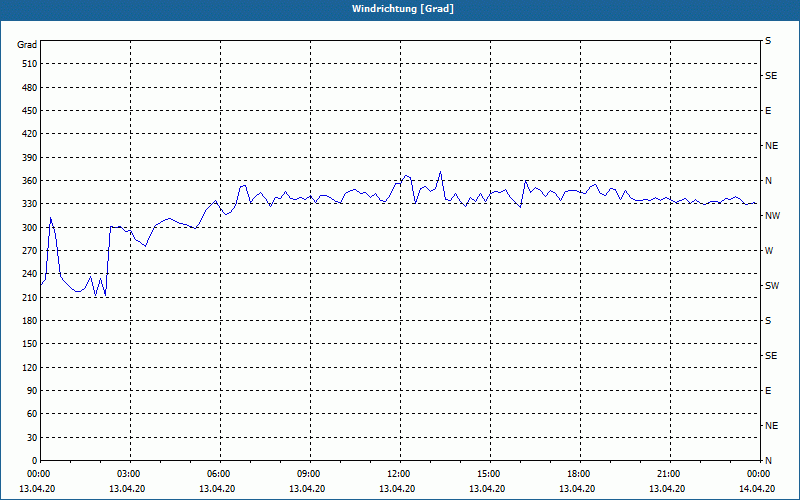The width and height of the screenshot is (800, 500).
Task: Click the "360" y-axis value
Action: tap(30, 181)
